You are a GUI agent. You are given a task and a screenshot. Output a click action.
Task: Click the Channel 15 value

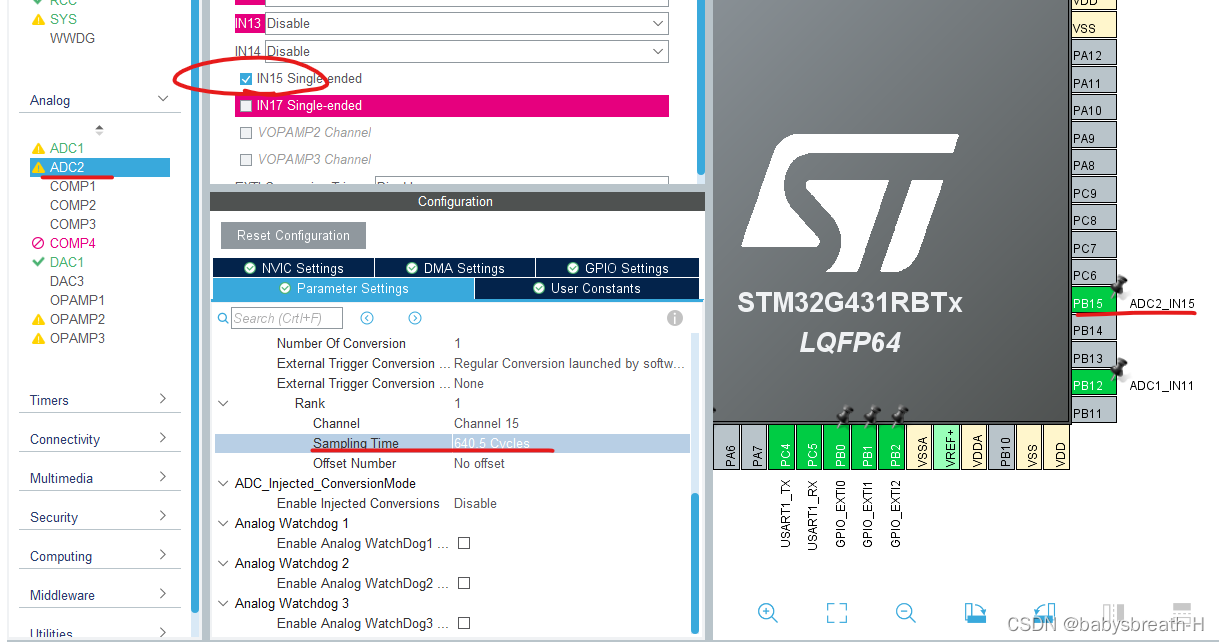[x=486, y=423]
